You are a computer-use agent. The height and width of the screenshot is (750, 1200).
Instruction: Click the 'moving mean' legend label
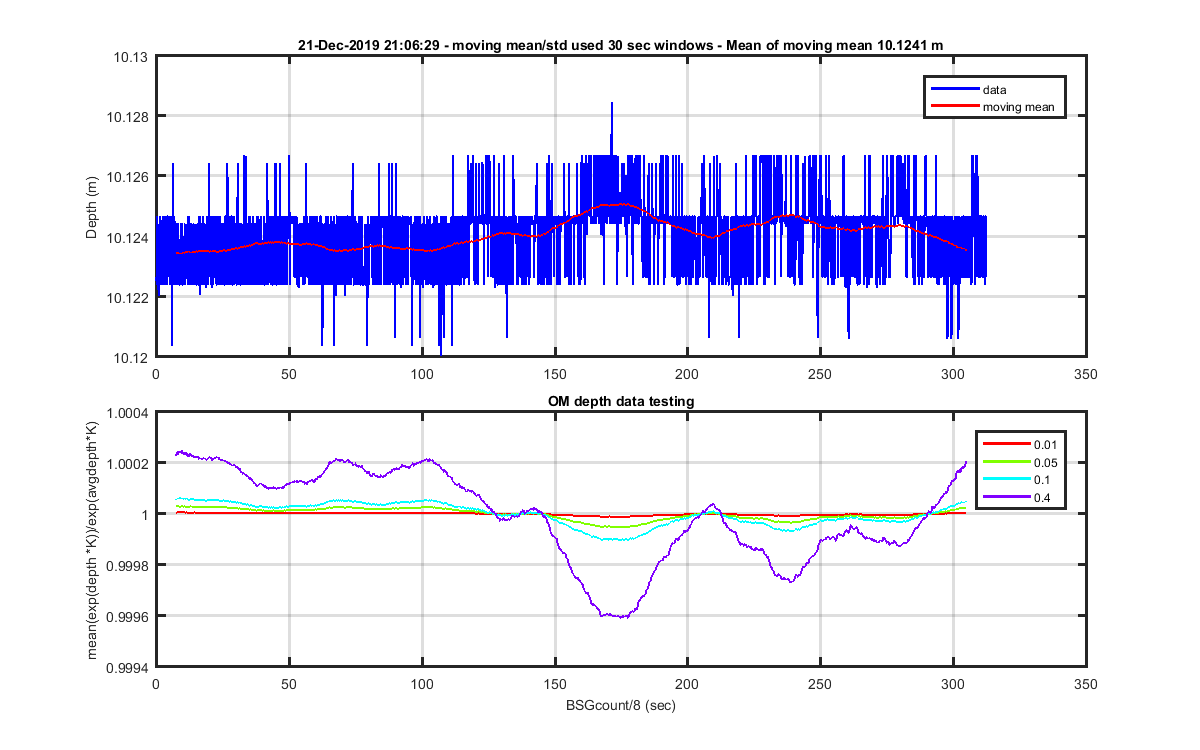coord(1017,107)
